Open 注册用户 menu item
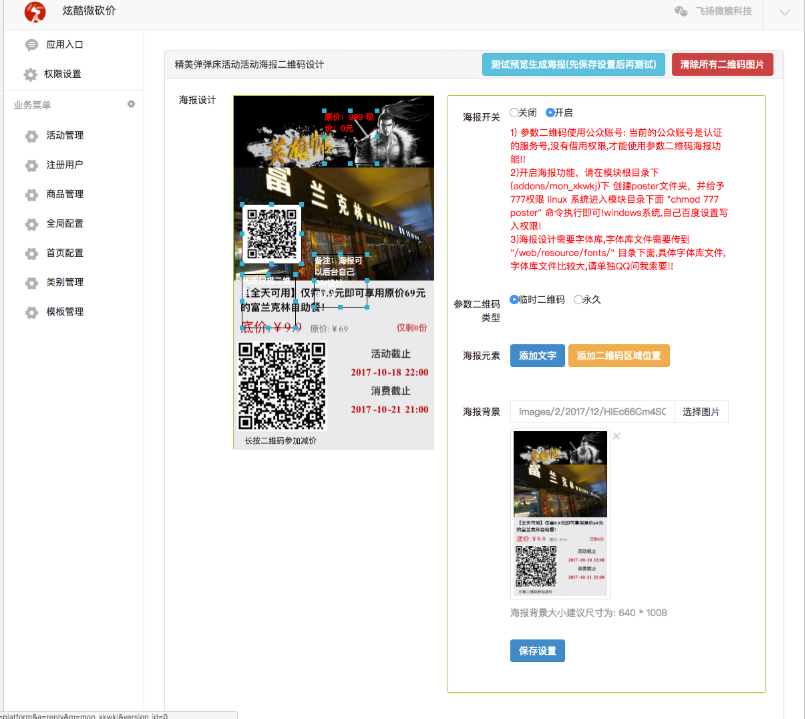Screen dimensions: 805x719 pyautogui.click(x=65, y=164)
